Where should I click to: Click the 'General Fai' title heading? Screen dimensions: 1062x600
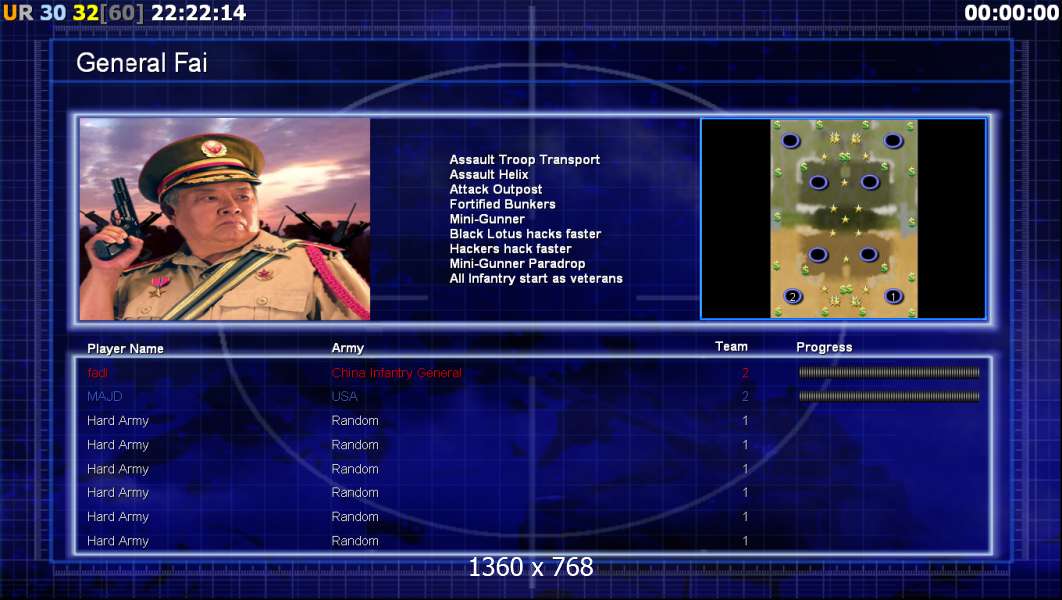click(142, 63)
